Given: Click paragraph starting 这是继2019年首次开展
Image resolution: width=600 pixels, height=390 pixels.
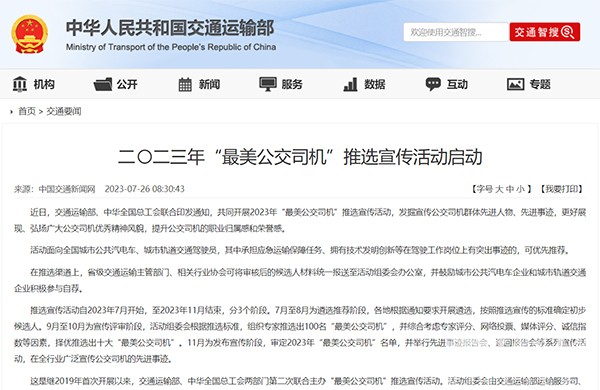Looking at the screenshot, I should [306, 381].
